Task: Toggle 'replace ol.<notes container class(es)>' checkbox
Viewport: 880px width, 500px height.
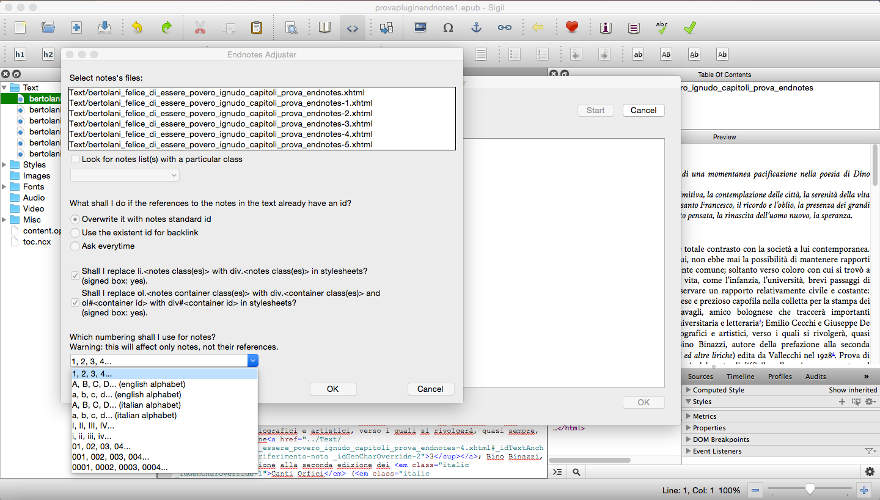Action: [x=75, y=302]
